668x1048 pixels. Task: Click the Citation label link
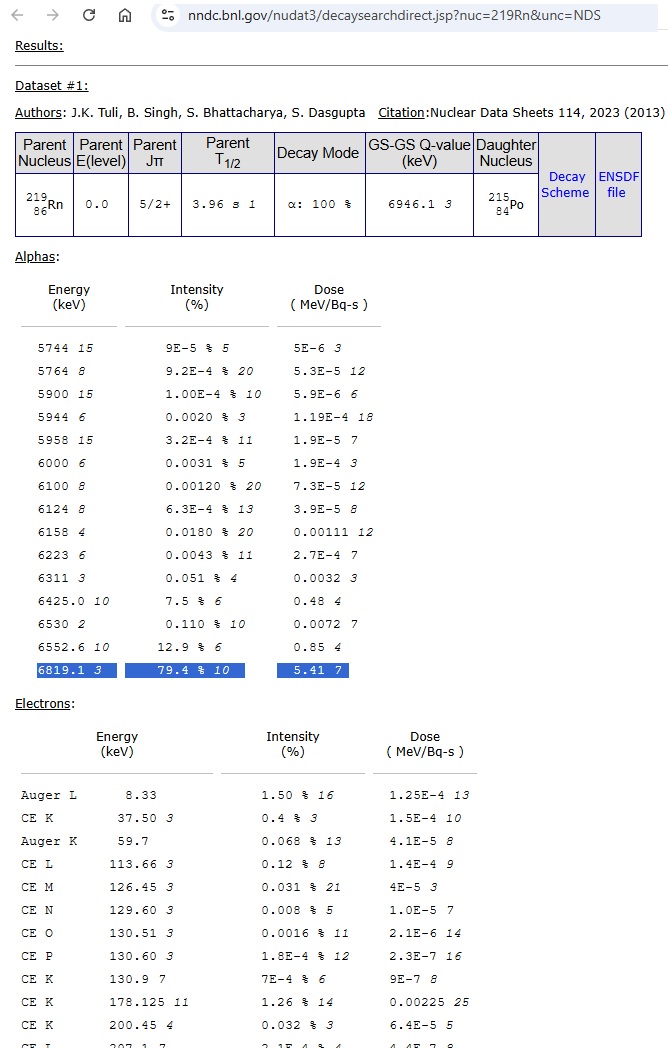click(x=401, y=112)
